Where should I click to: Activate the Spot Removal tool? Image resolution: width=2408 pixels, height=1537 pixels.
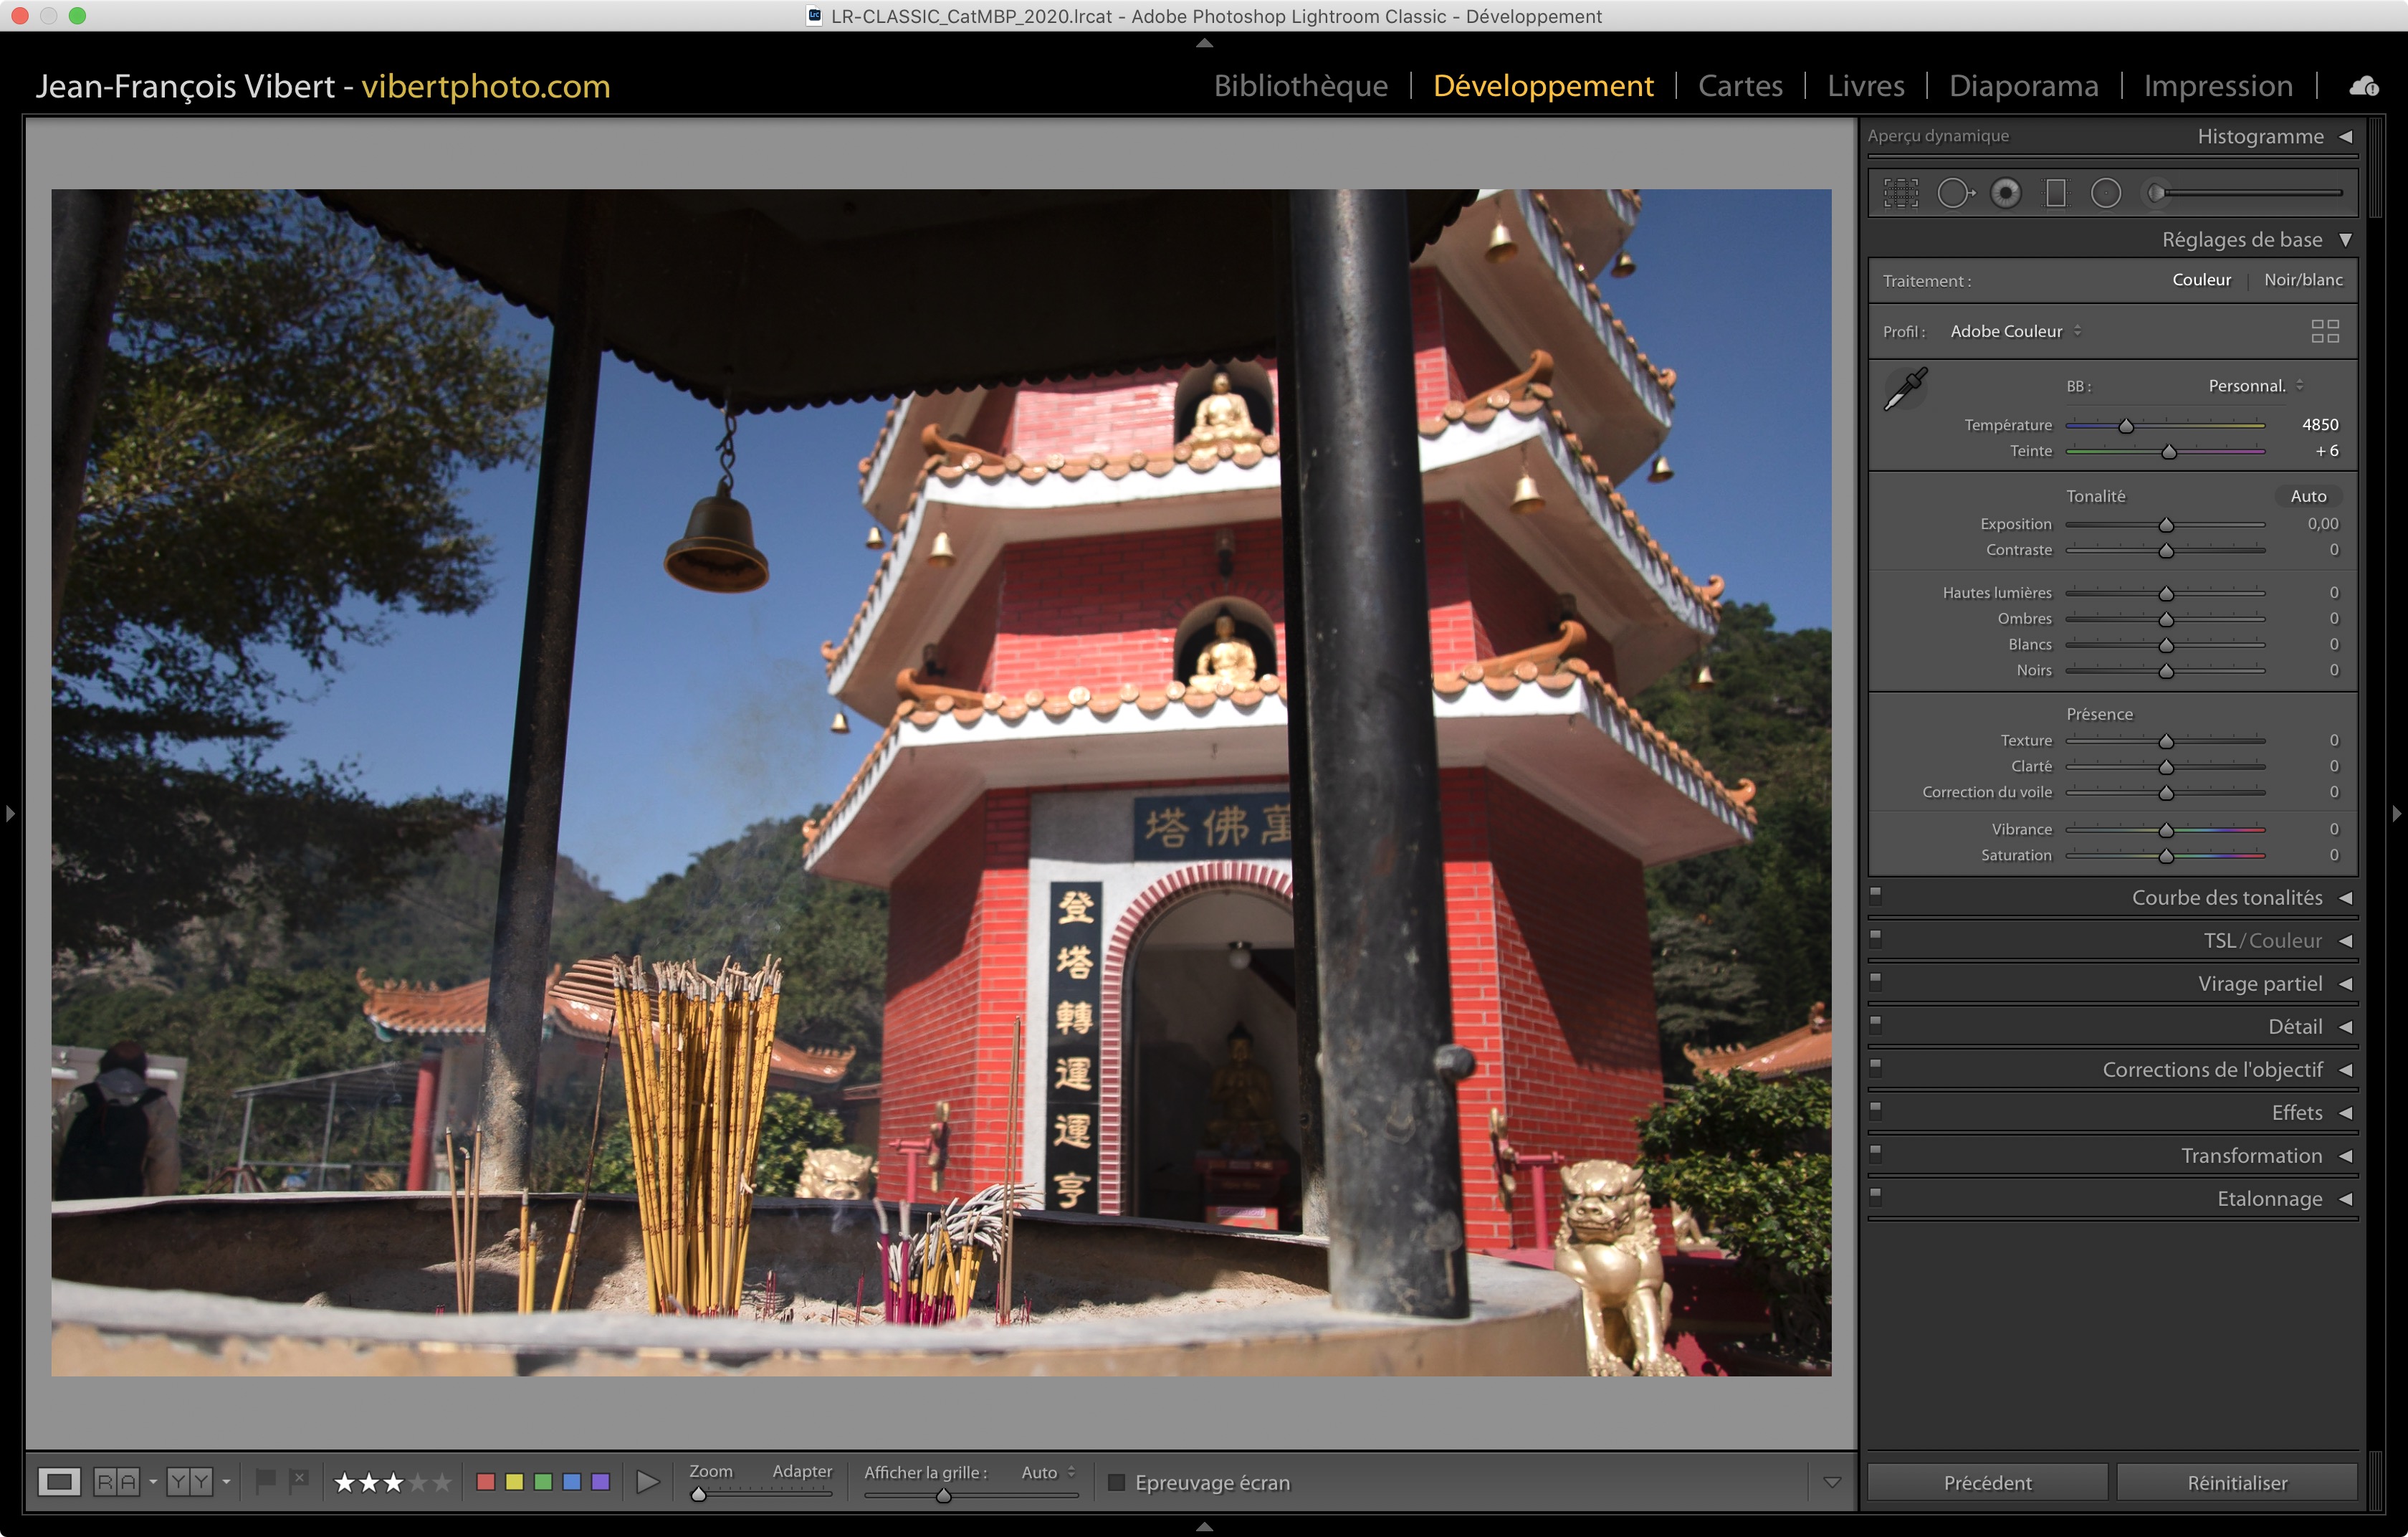click(1954, 193)
